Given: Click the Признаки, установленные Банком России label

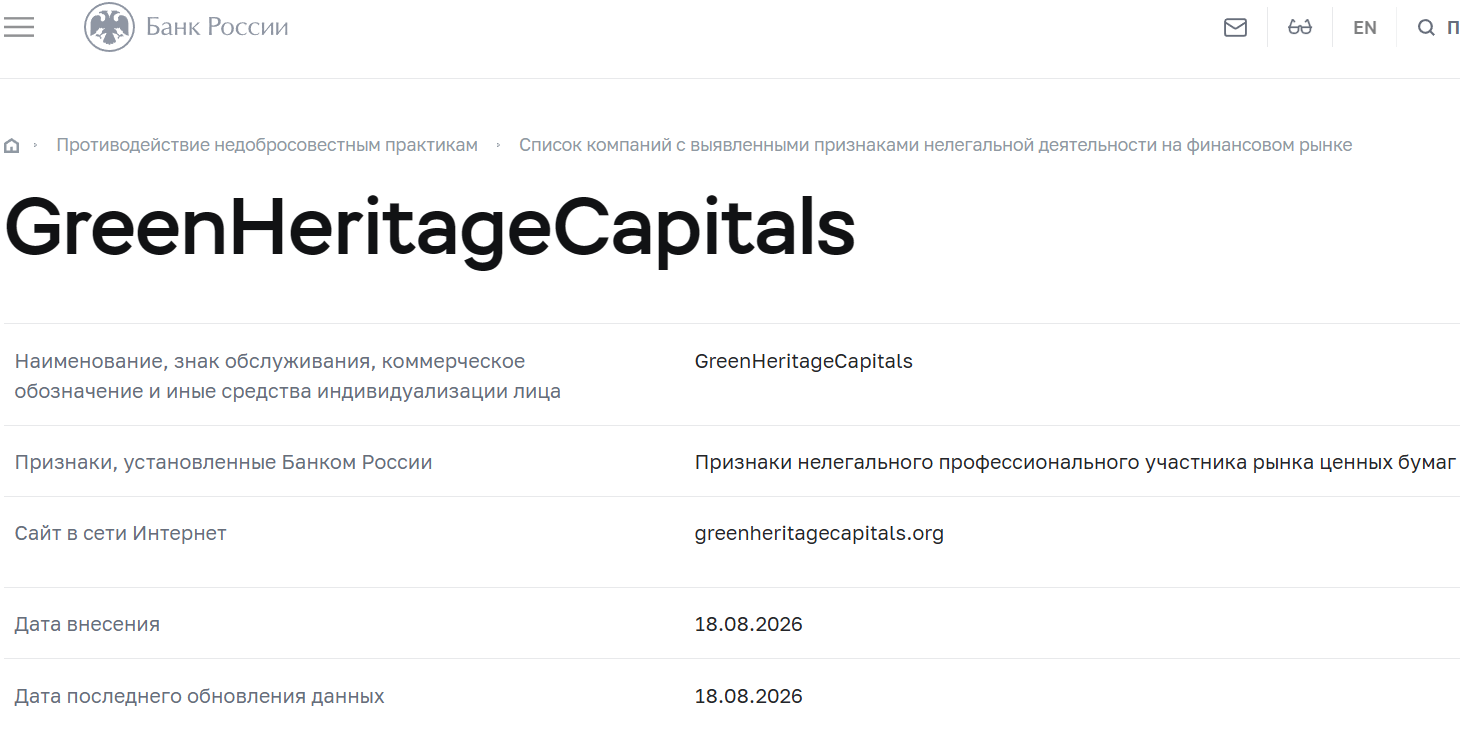Looking at the screenshot, I should pyautogui.click(x=223, y=462).
